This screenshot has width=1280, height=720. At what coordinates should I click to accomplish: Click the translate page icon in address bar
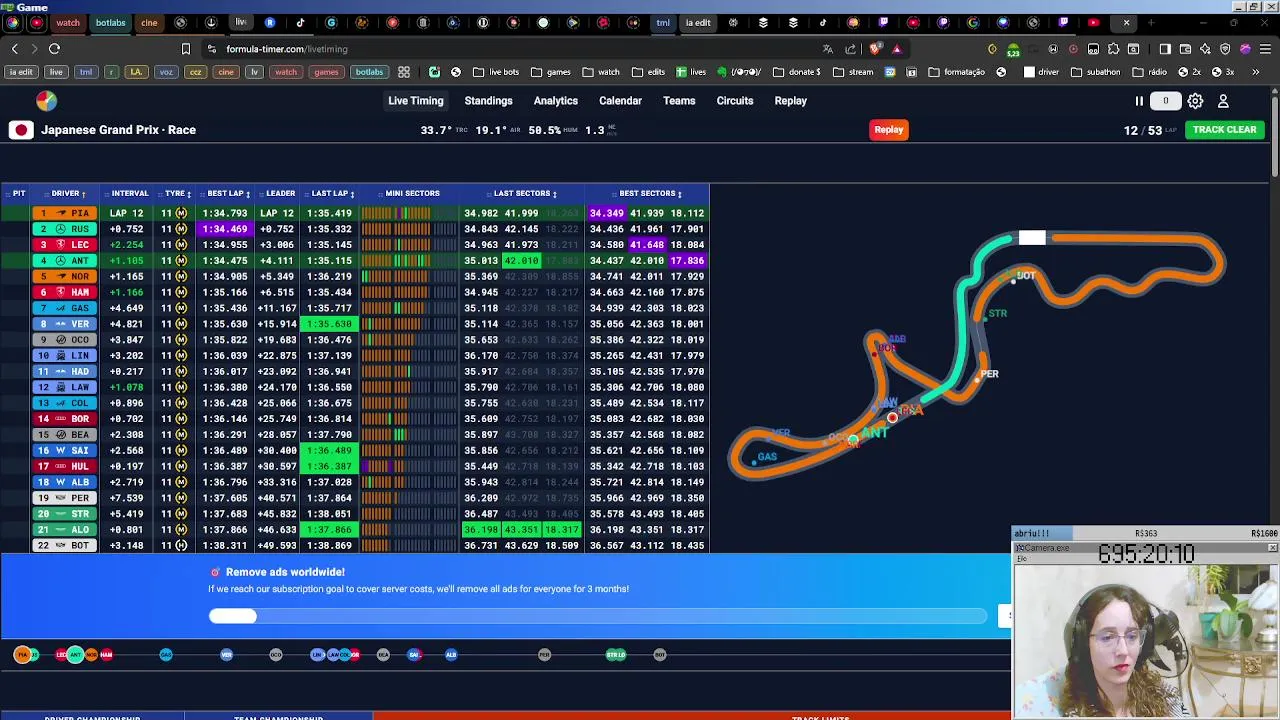(827, 49)
